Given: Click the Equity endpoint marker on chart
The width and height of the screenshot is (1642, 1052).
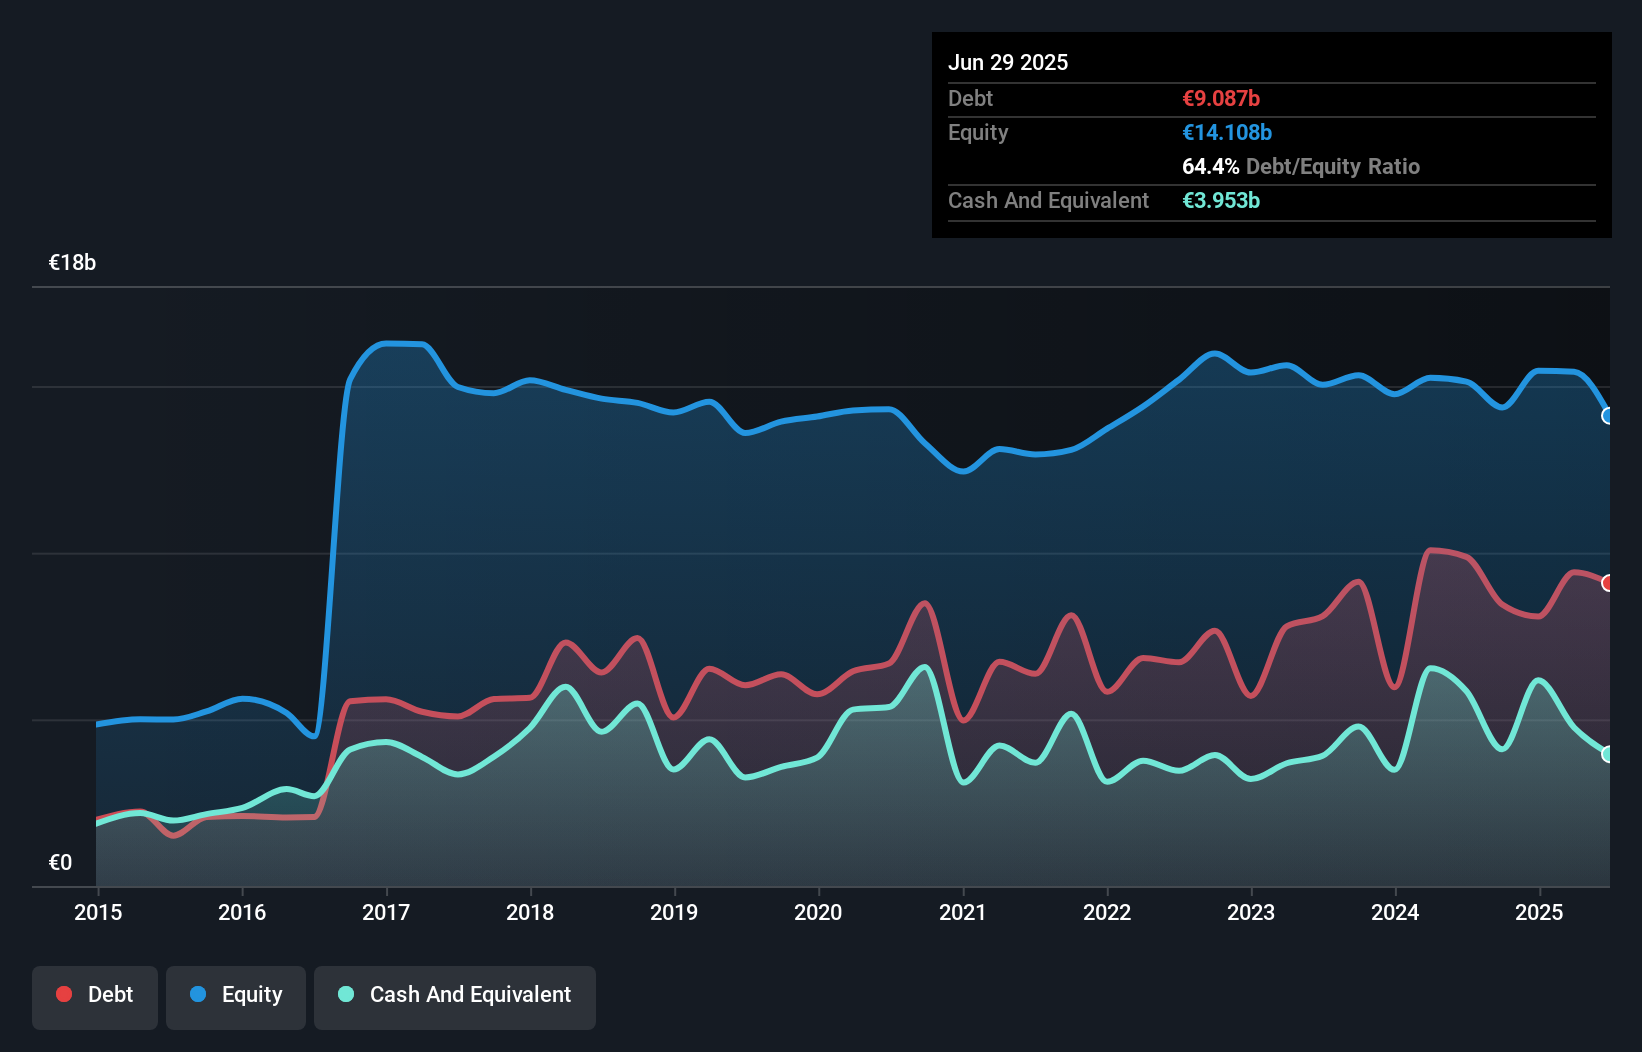Looking at the screenshot, I should (x=1607, y=416).
